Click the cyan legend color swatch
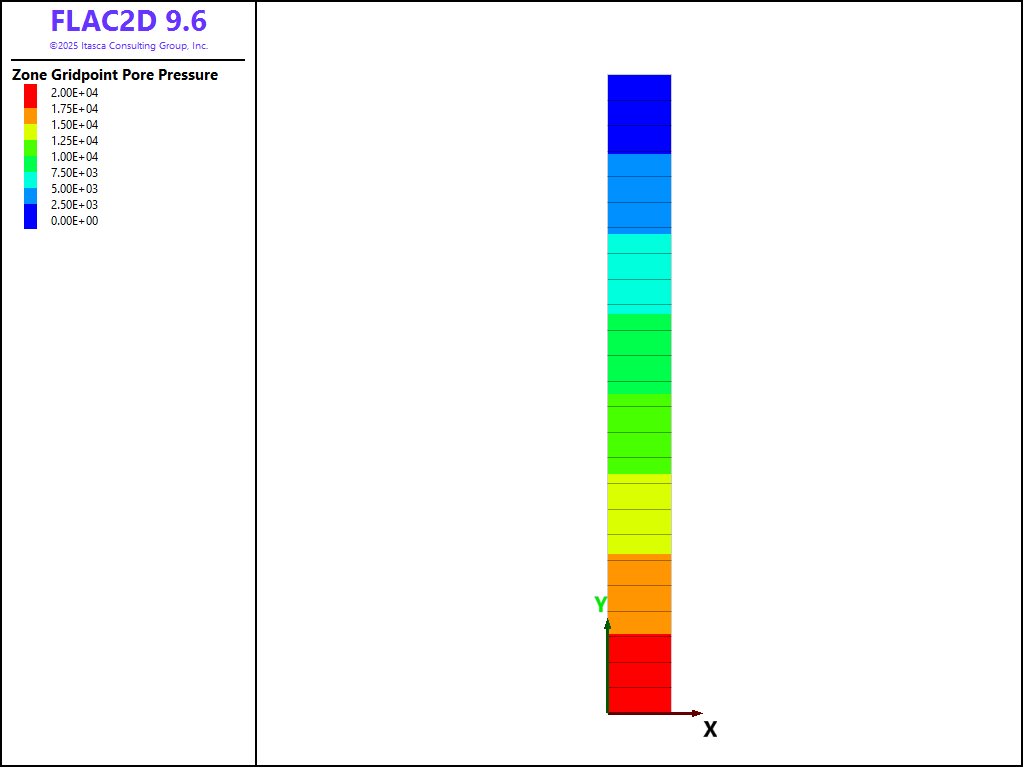 [x=31, y=179]
